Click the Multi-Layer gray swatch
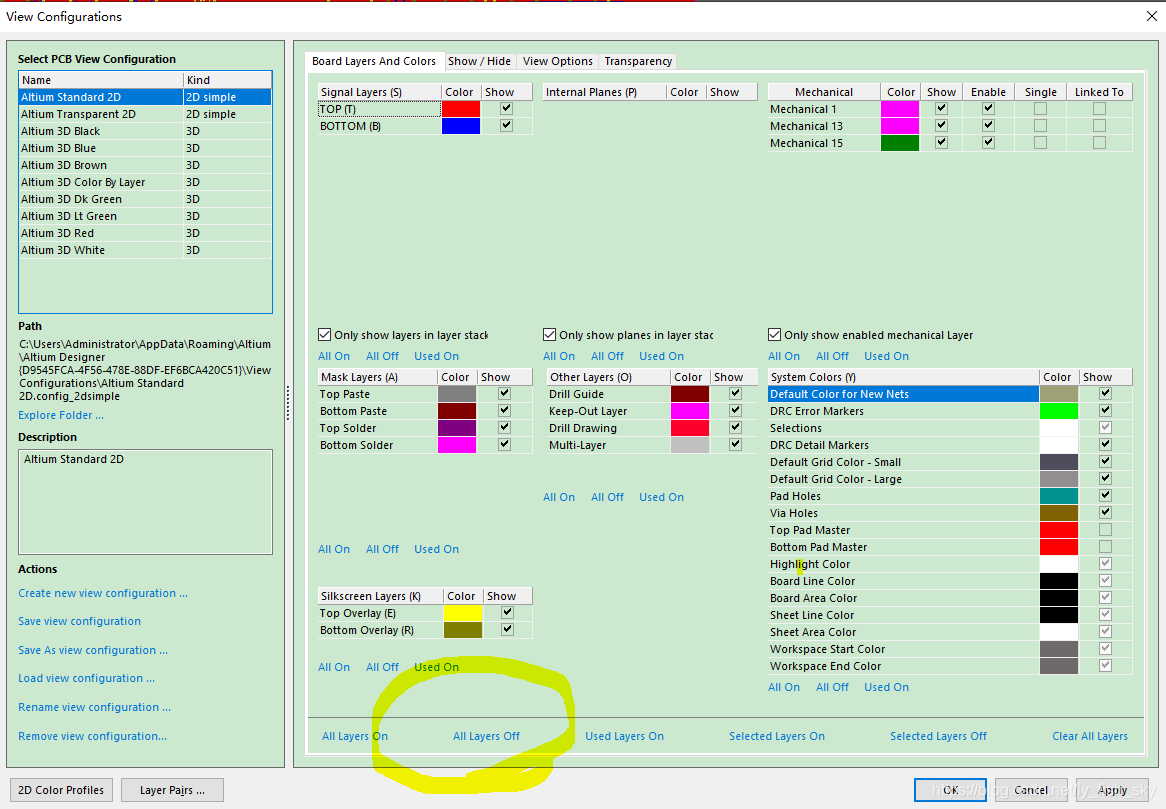 [690, 445]
